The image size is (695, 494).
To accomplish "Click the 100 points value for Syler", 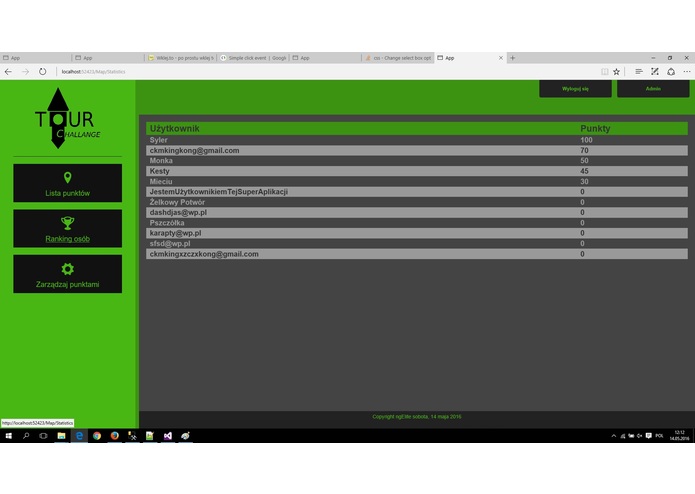I will 586,140.
